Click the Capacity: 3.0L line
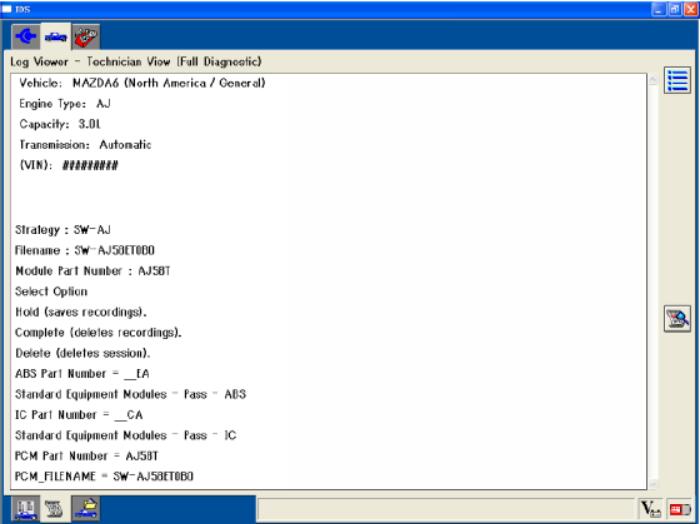Viewport: 700px width, 524px height. [60, 124]
